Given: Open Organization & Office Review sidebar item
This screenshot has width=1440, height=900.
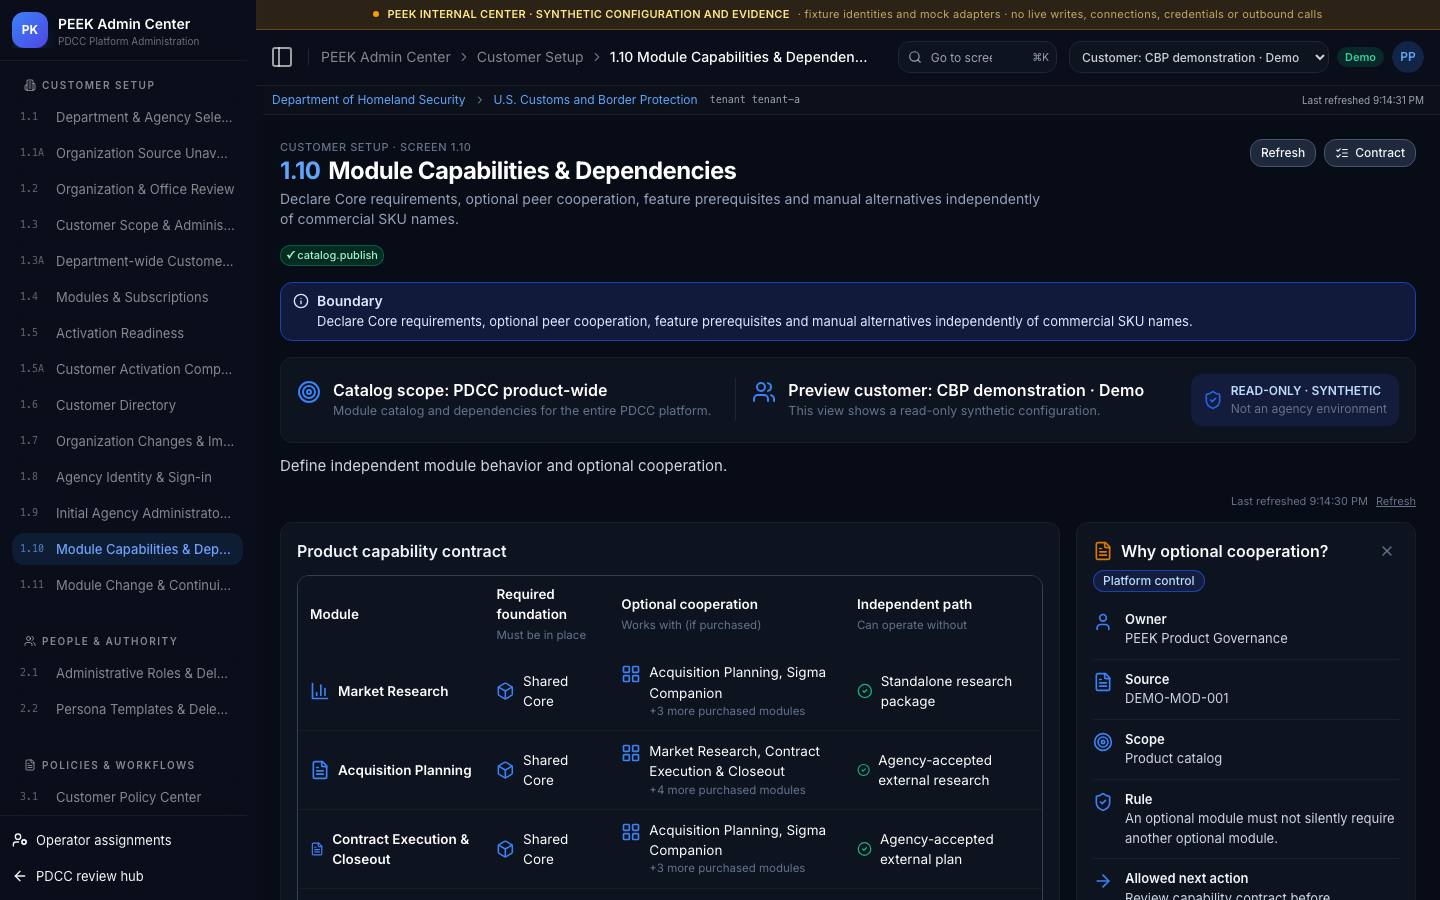Looking at the screenshot, I should (x=127, y=189).
